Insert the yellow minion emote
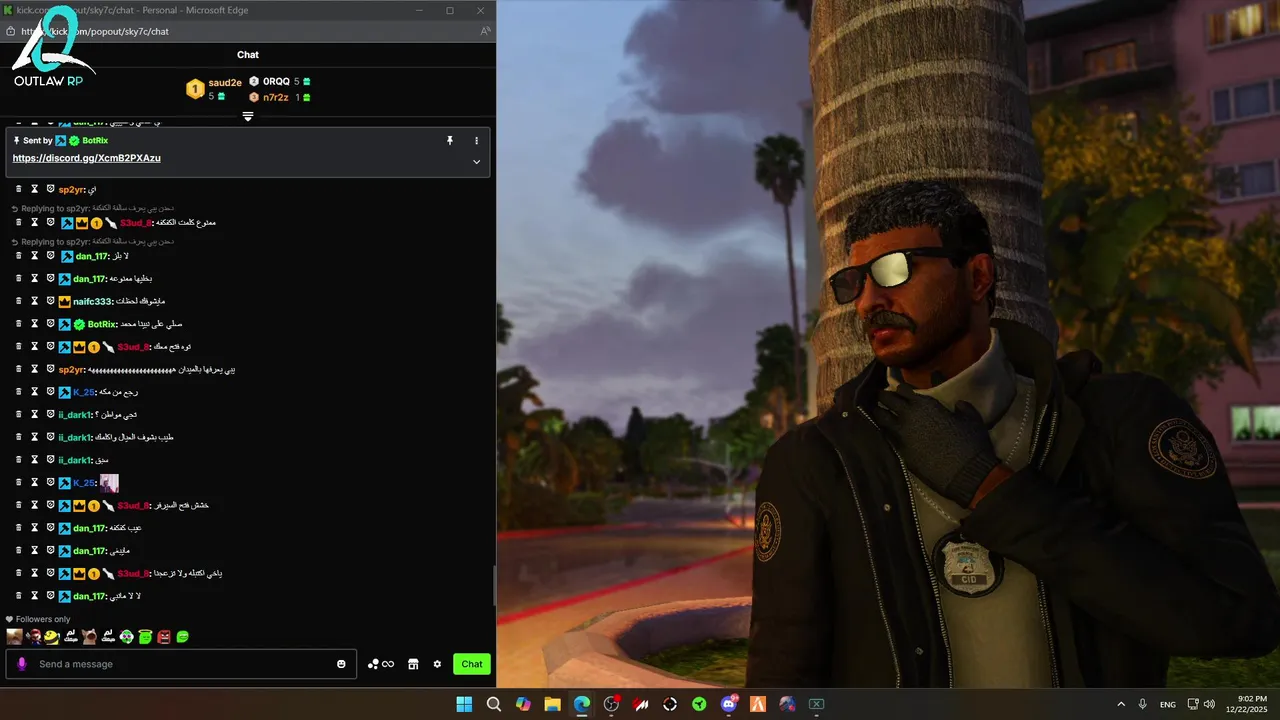This screenshot has width=1280, height=720. tap(52, 636)
